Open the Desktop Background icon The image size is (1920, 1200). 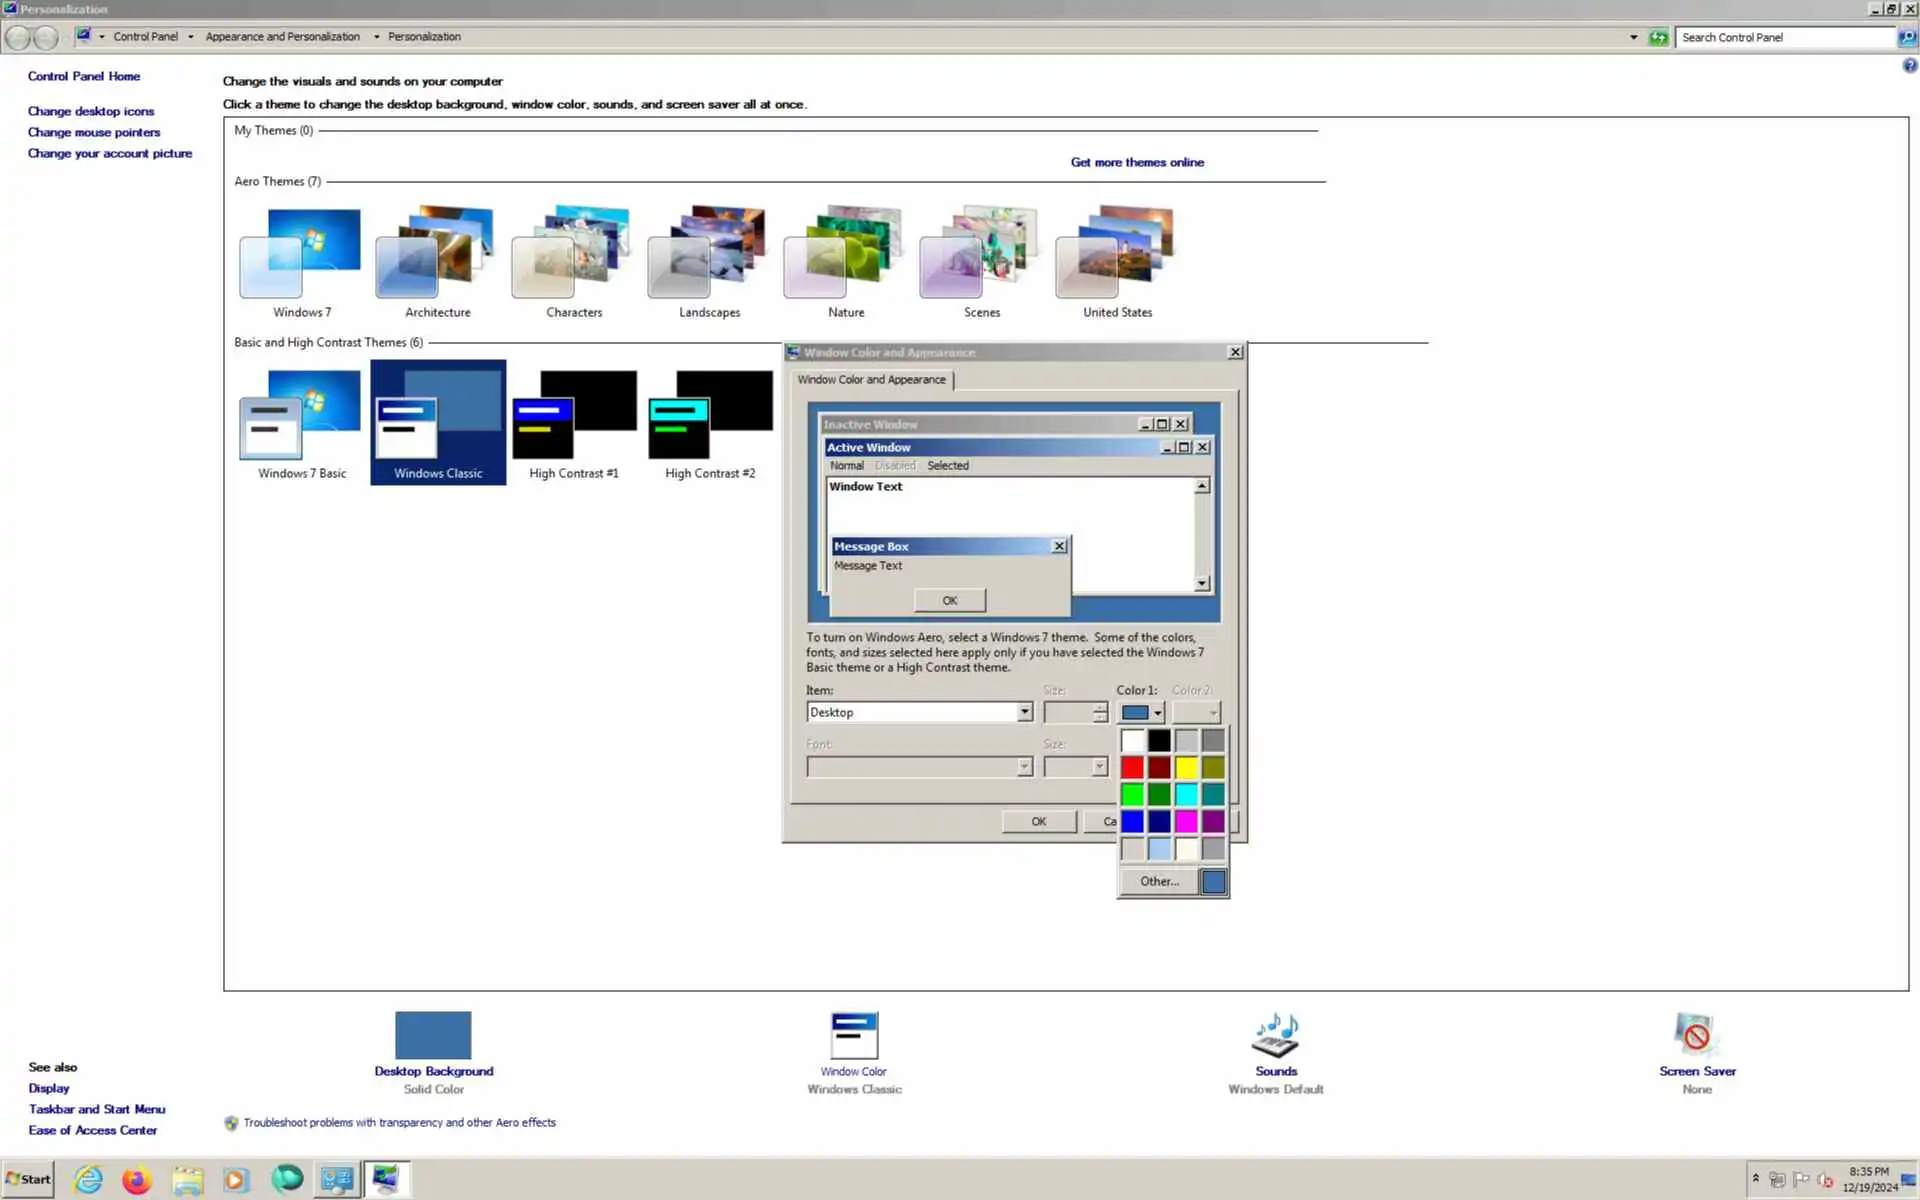click(x=433, y=1036)
